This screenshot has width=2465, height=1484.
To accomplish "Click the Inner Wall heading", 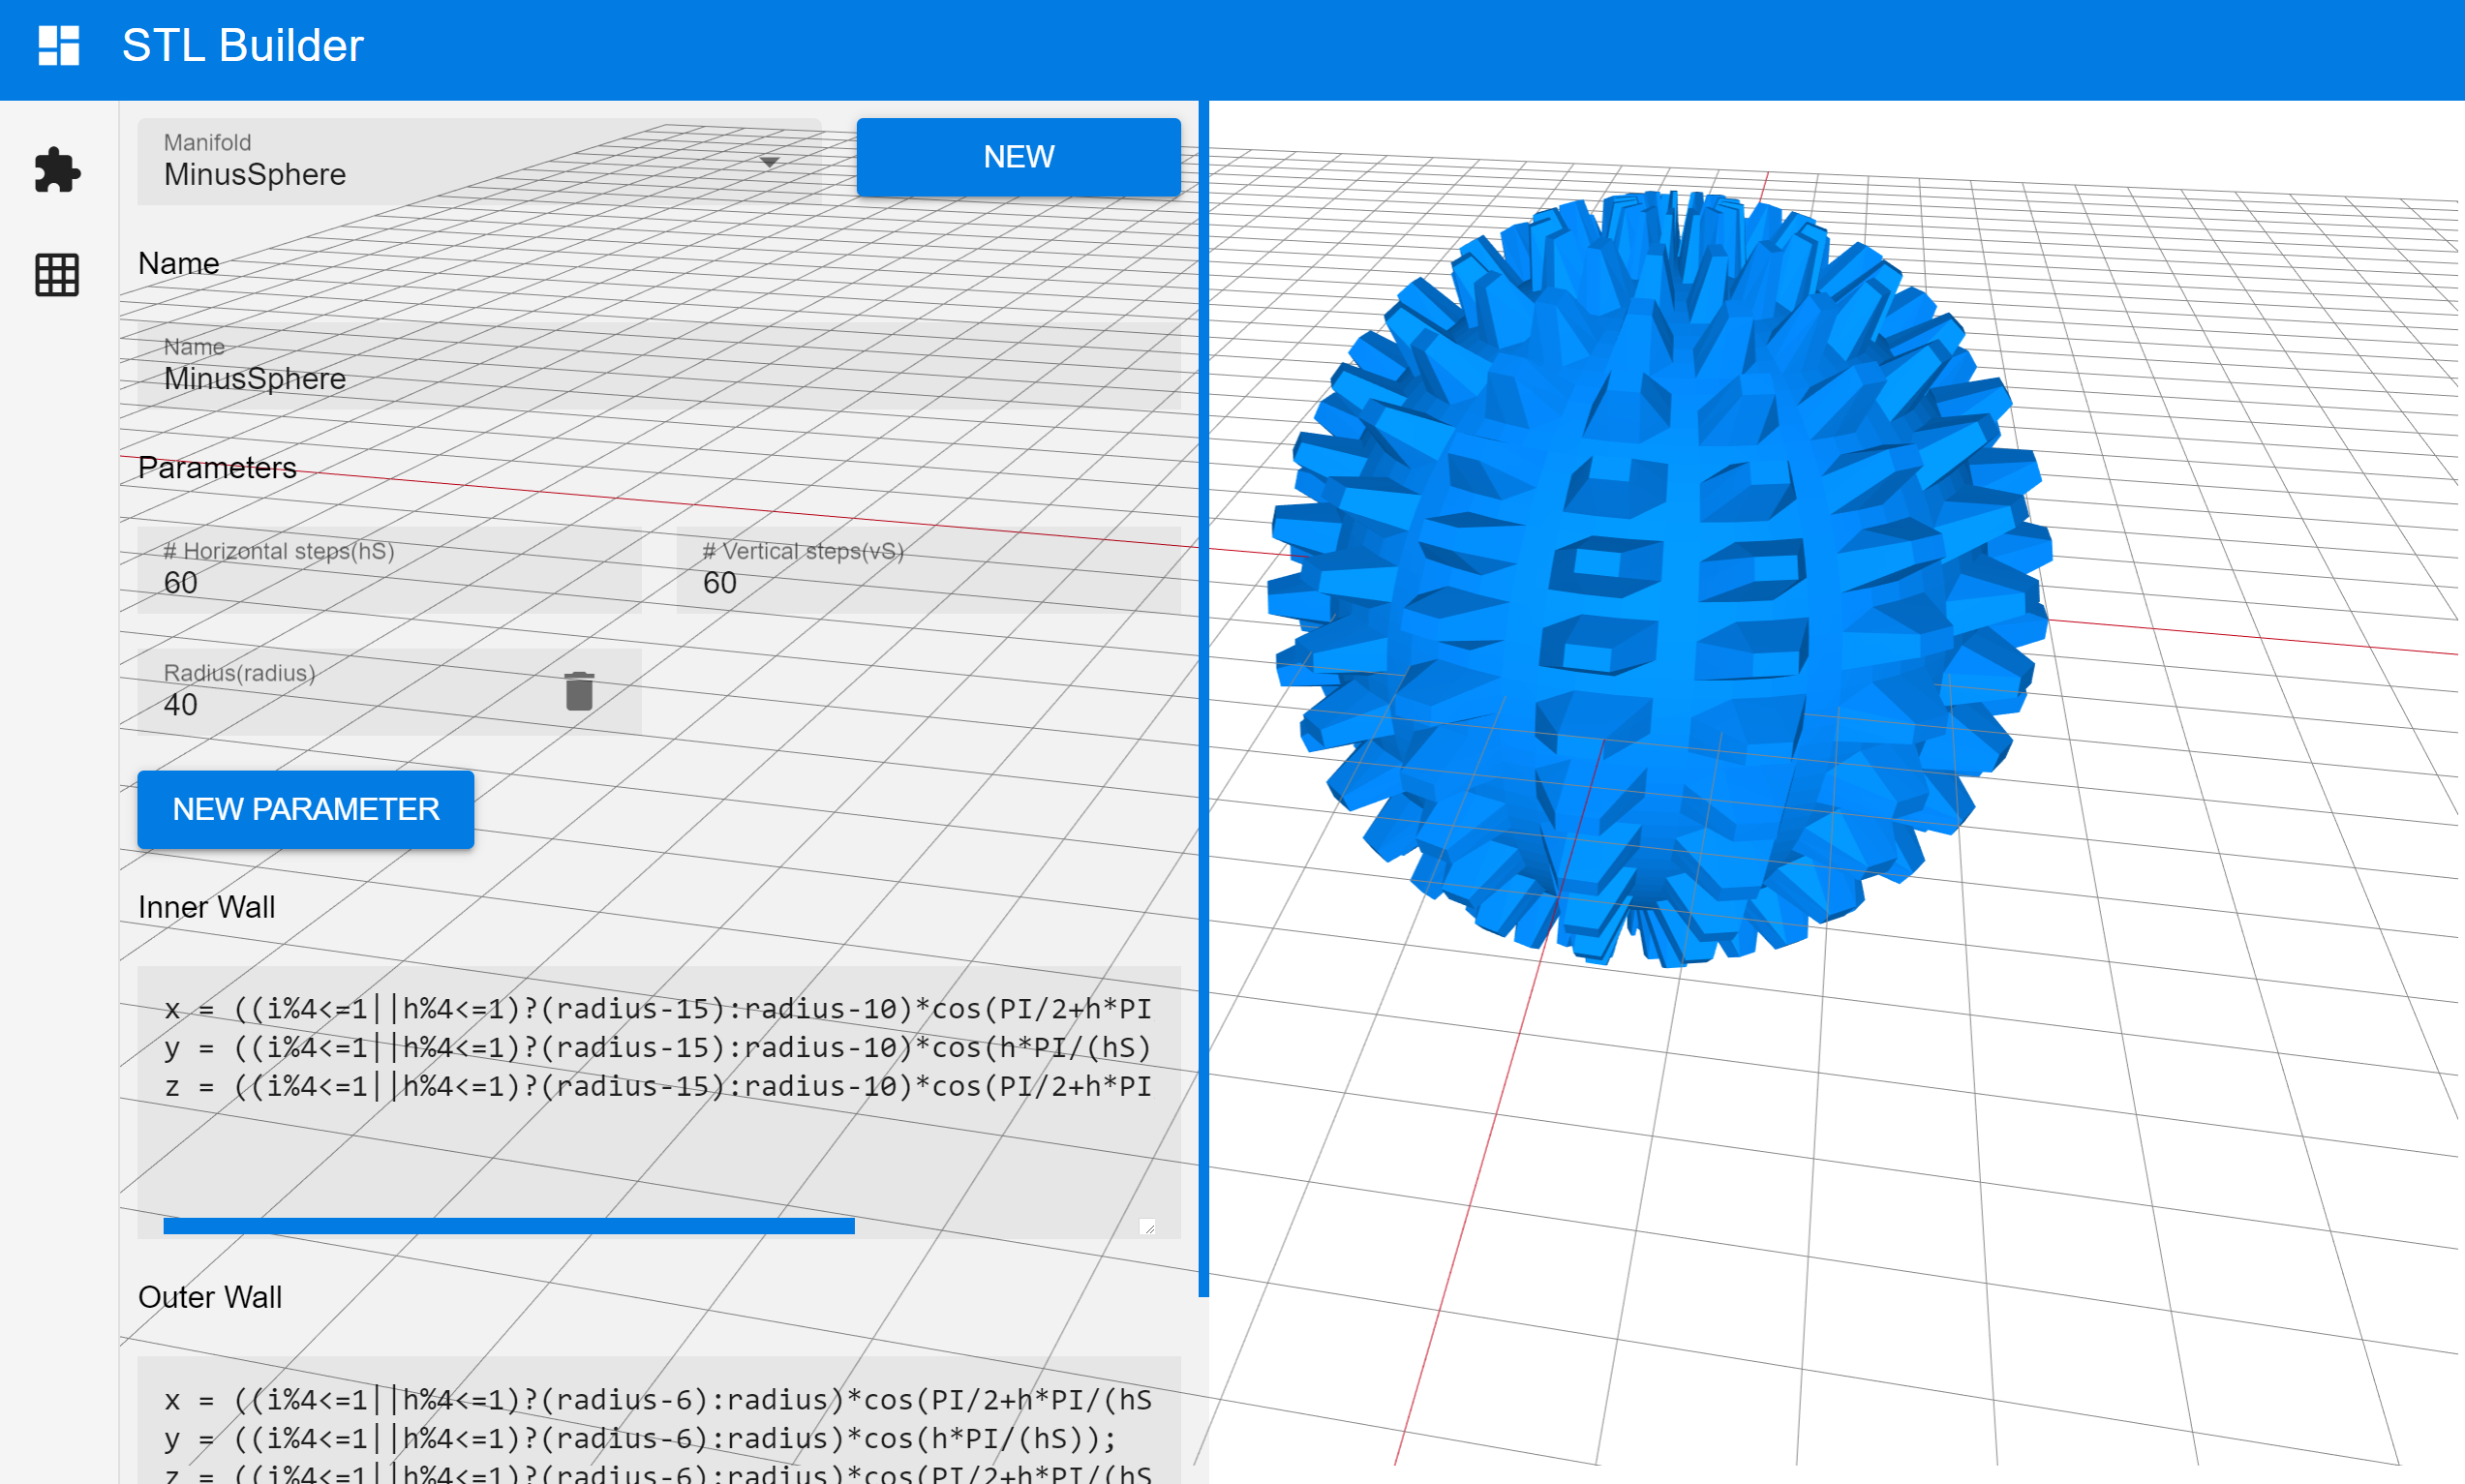I will pyautogui.click(x=207, y=907).
